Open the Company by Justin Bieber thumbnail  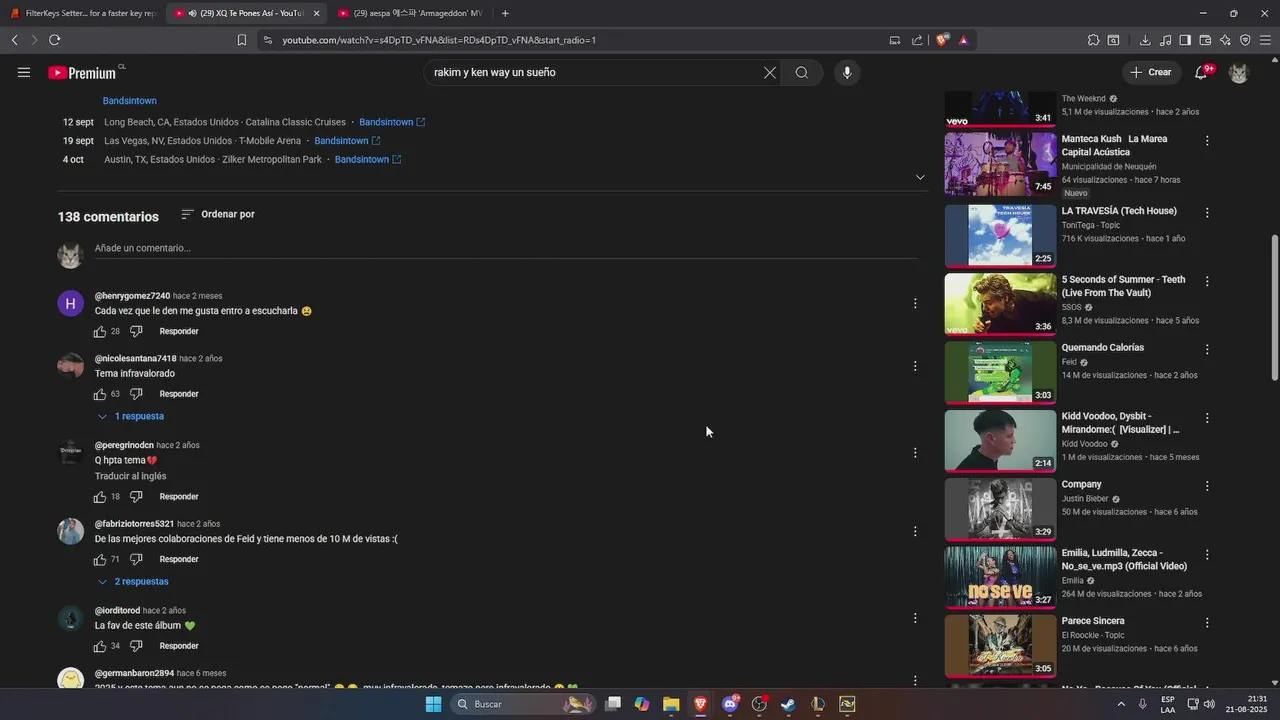coord(1000,509)
